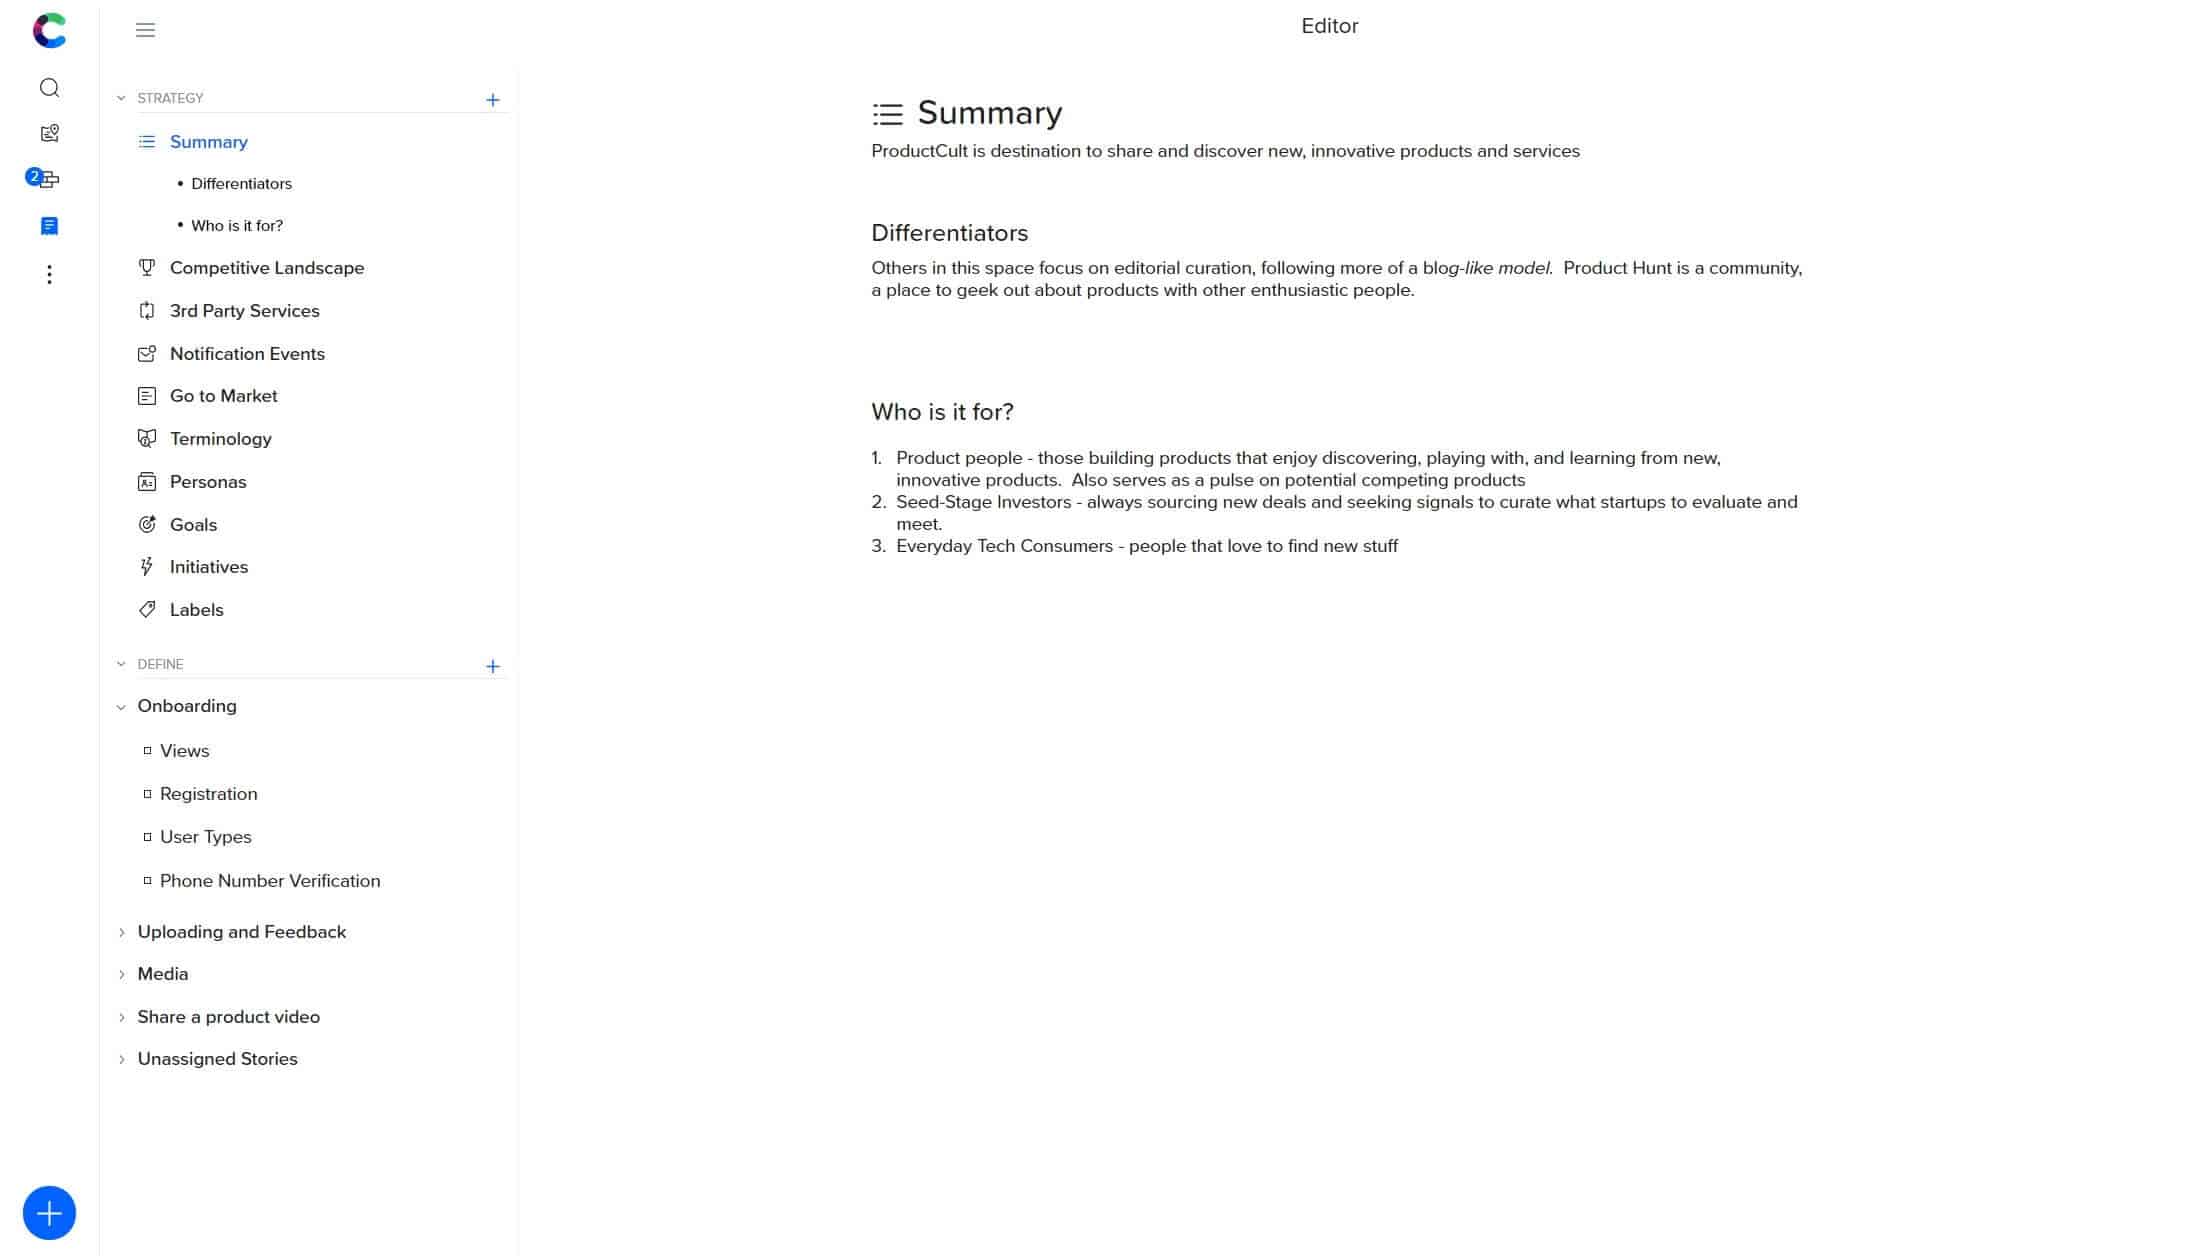Click the Initiatives lightning bolt icon

146,565
